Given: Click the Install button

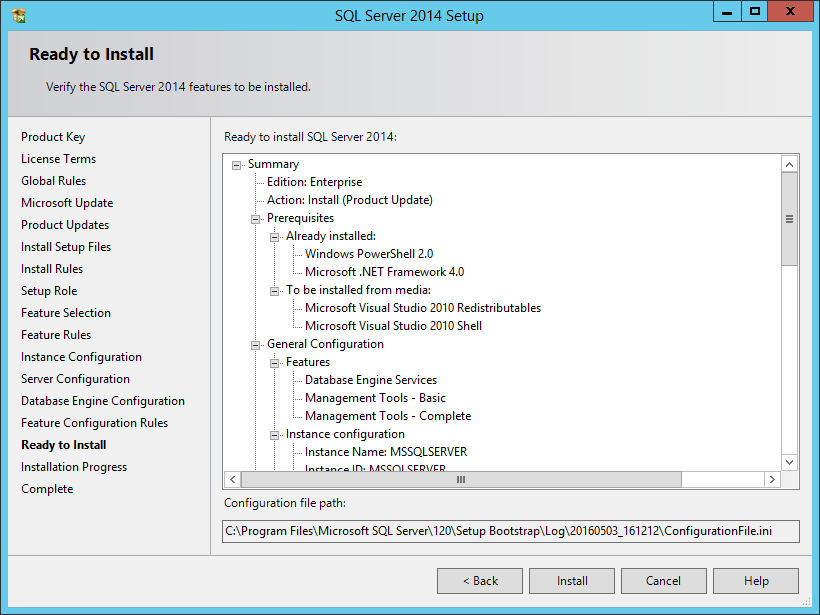Looking at the screenshot, I should click(x=572, y=581).
